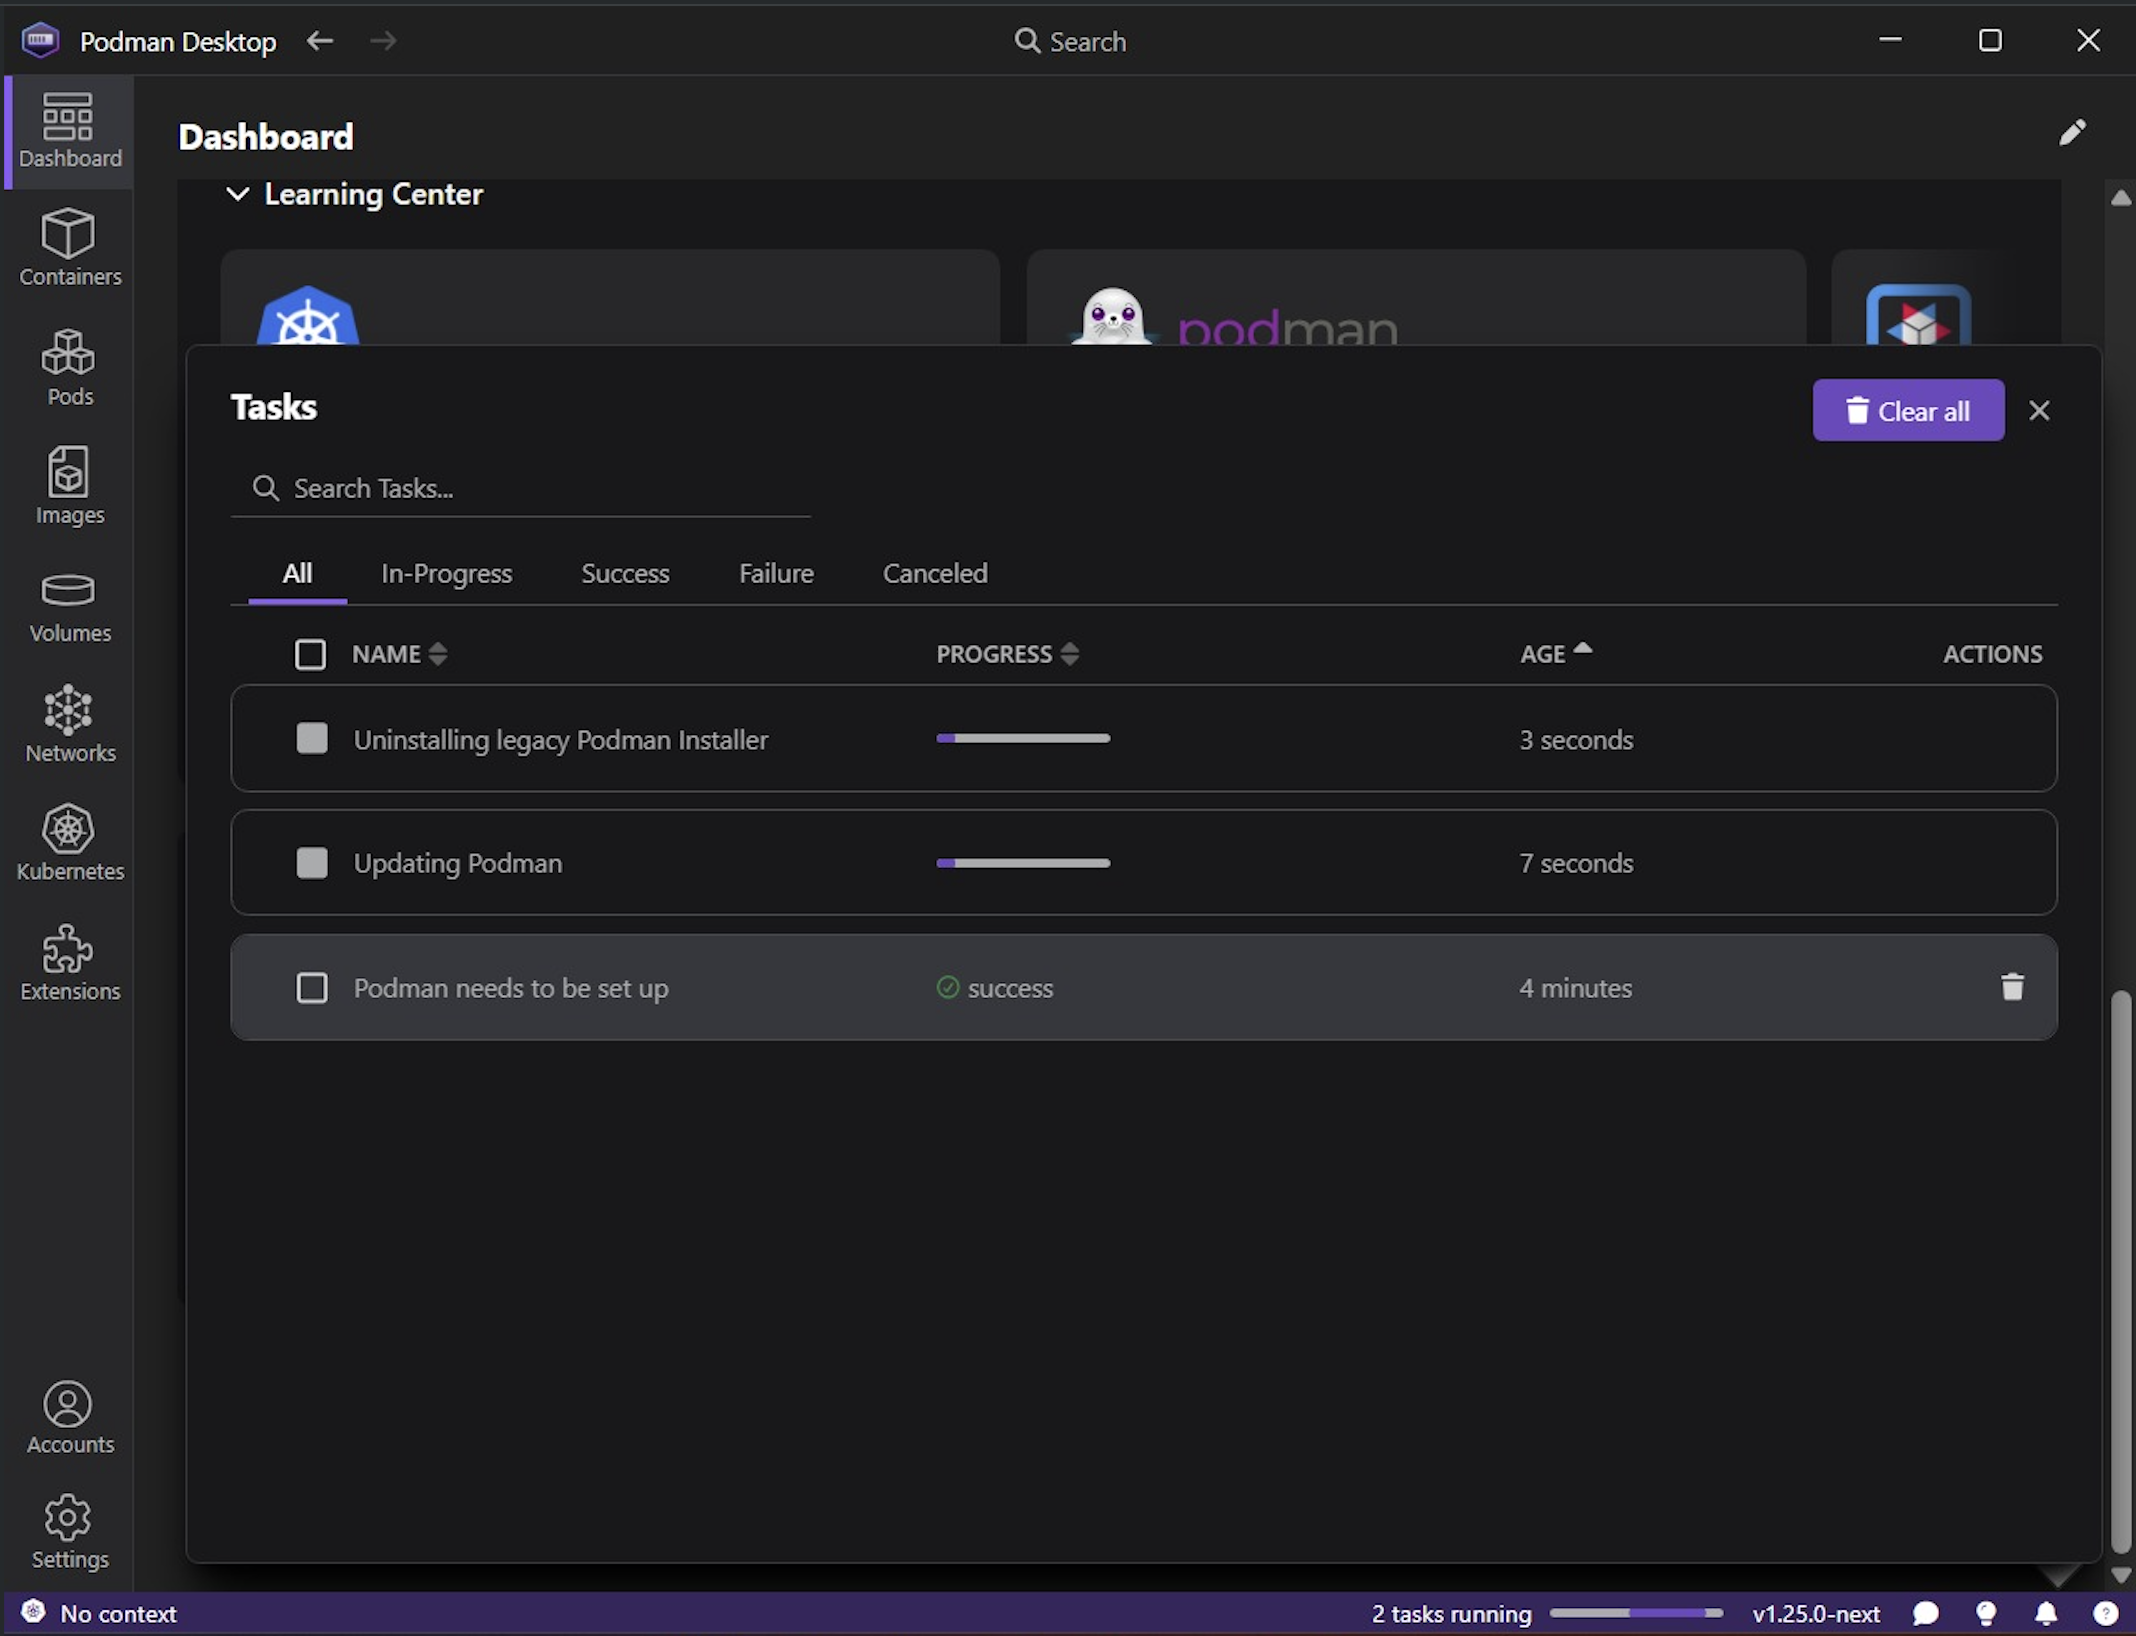The width and height of the screenshot is (2136, 1636).
Task: Toggle the 'Updating Podman' task checkbox
Action: [x=312, y=863]
